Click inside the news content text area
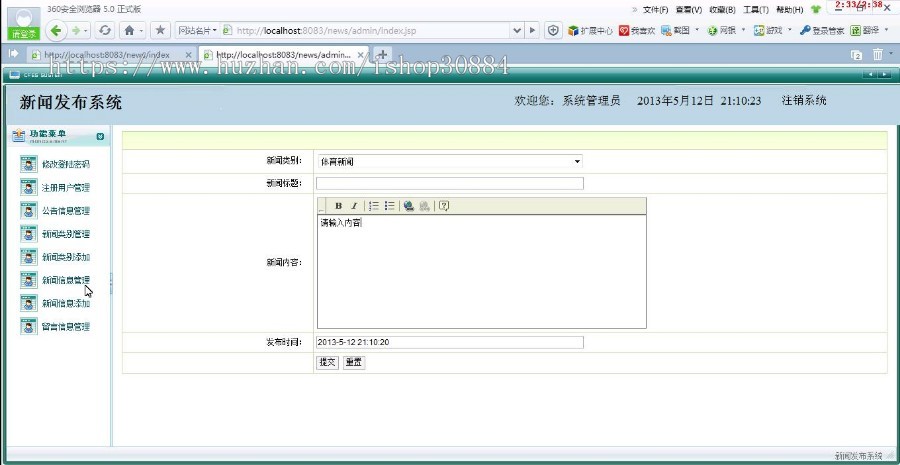 (x=482, y=272)
